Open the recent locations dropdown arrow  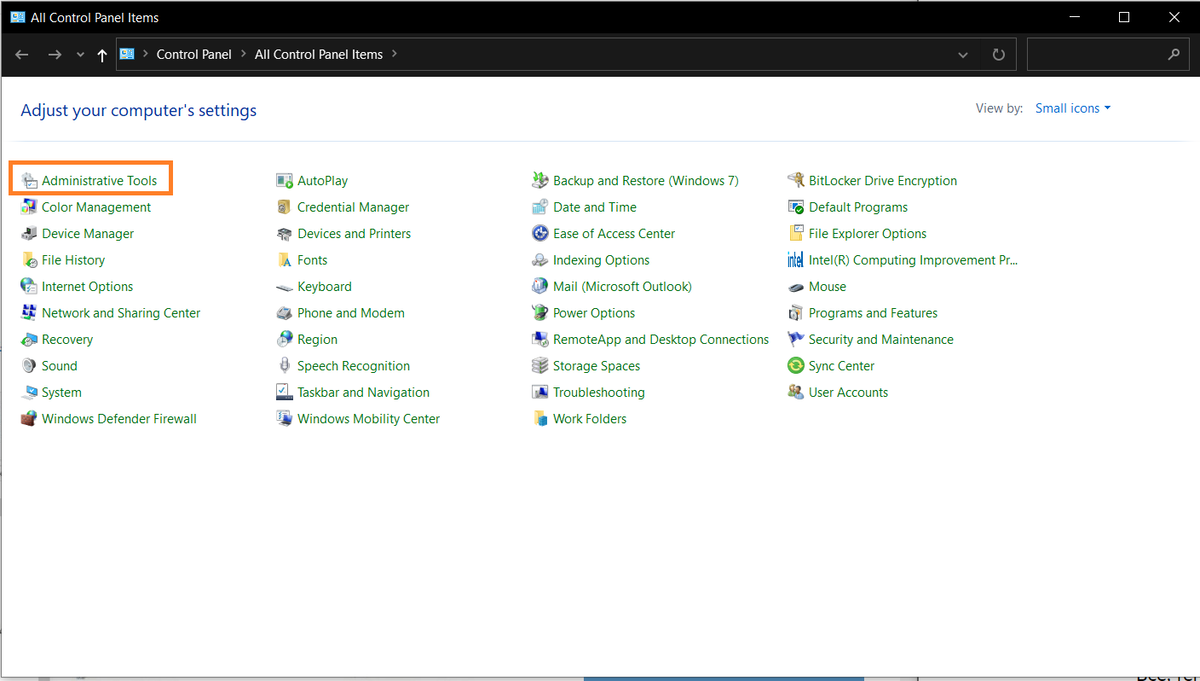click(80, 55)
